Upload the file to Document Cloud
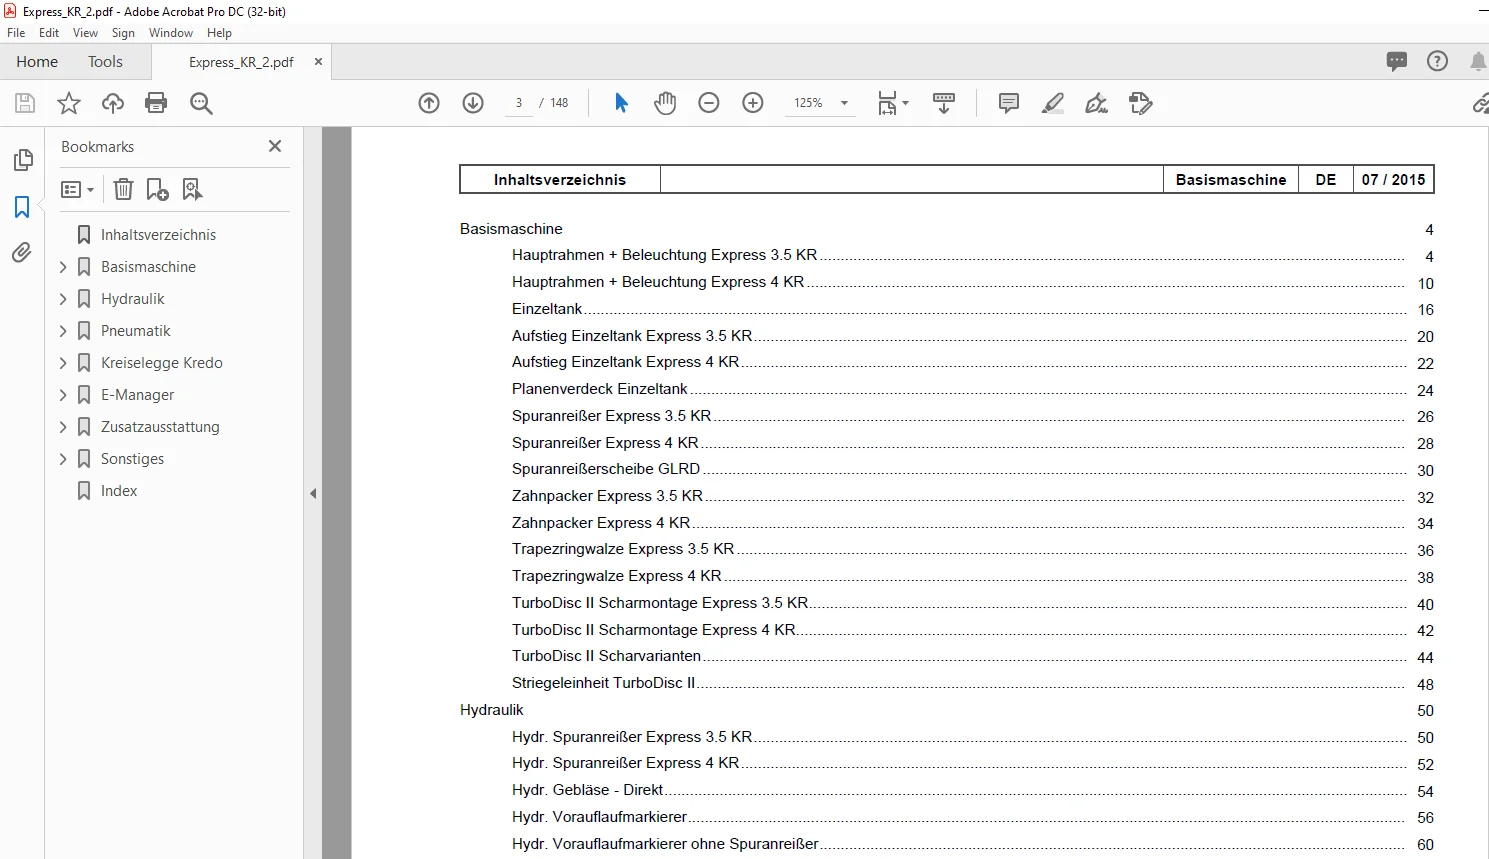The image size is (1489, 859). tap(113, 103)
